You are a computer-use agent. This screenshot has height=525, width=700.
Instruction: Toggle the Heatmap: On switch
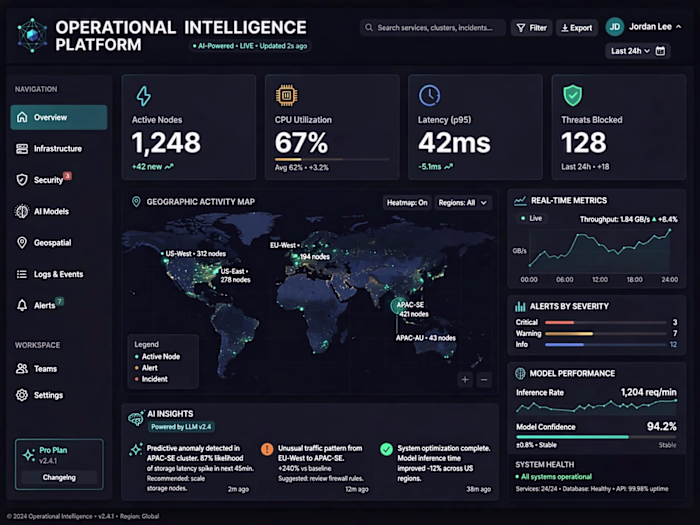[x=407, y=203]
